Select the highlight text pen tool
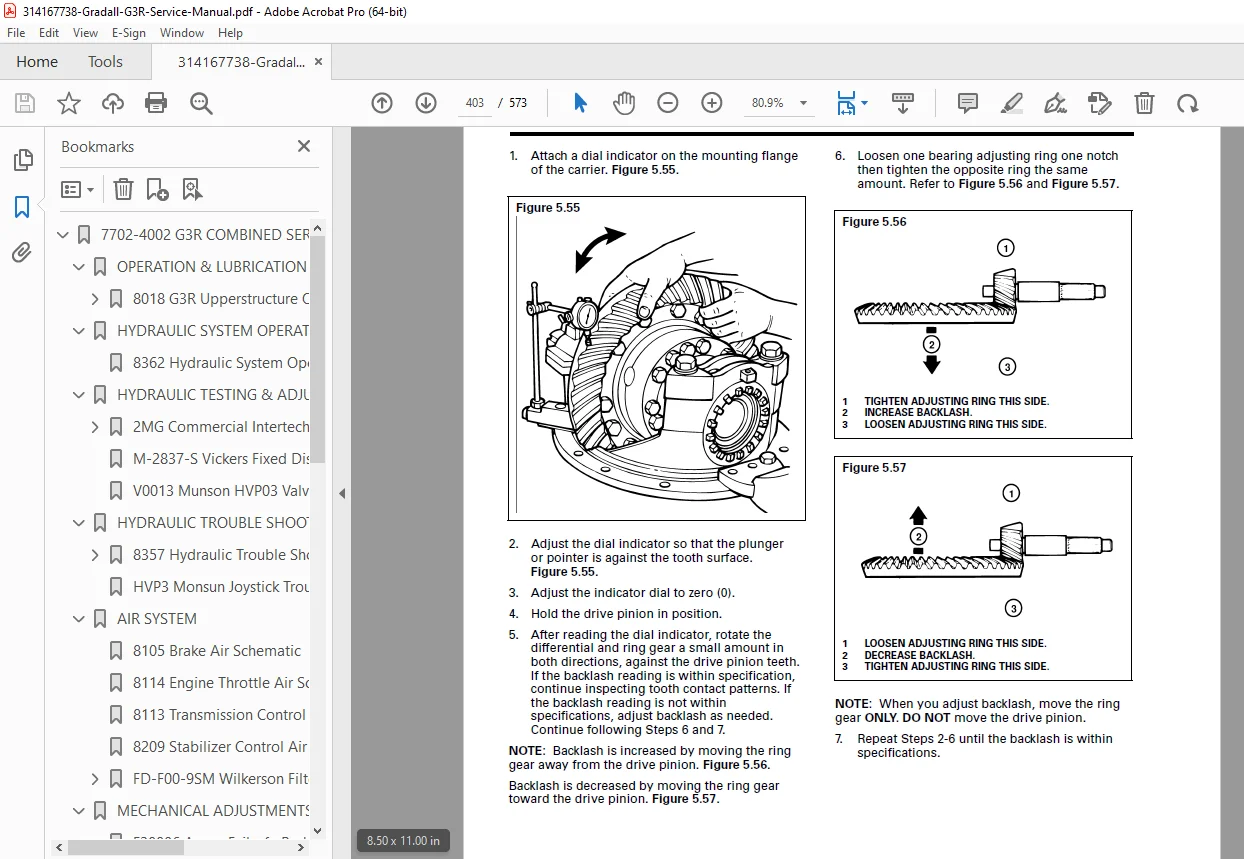Image resolution: width=1244 pixels, height=859 pixels. (x=1011, y=103)
